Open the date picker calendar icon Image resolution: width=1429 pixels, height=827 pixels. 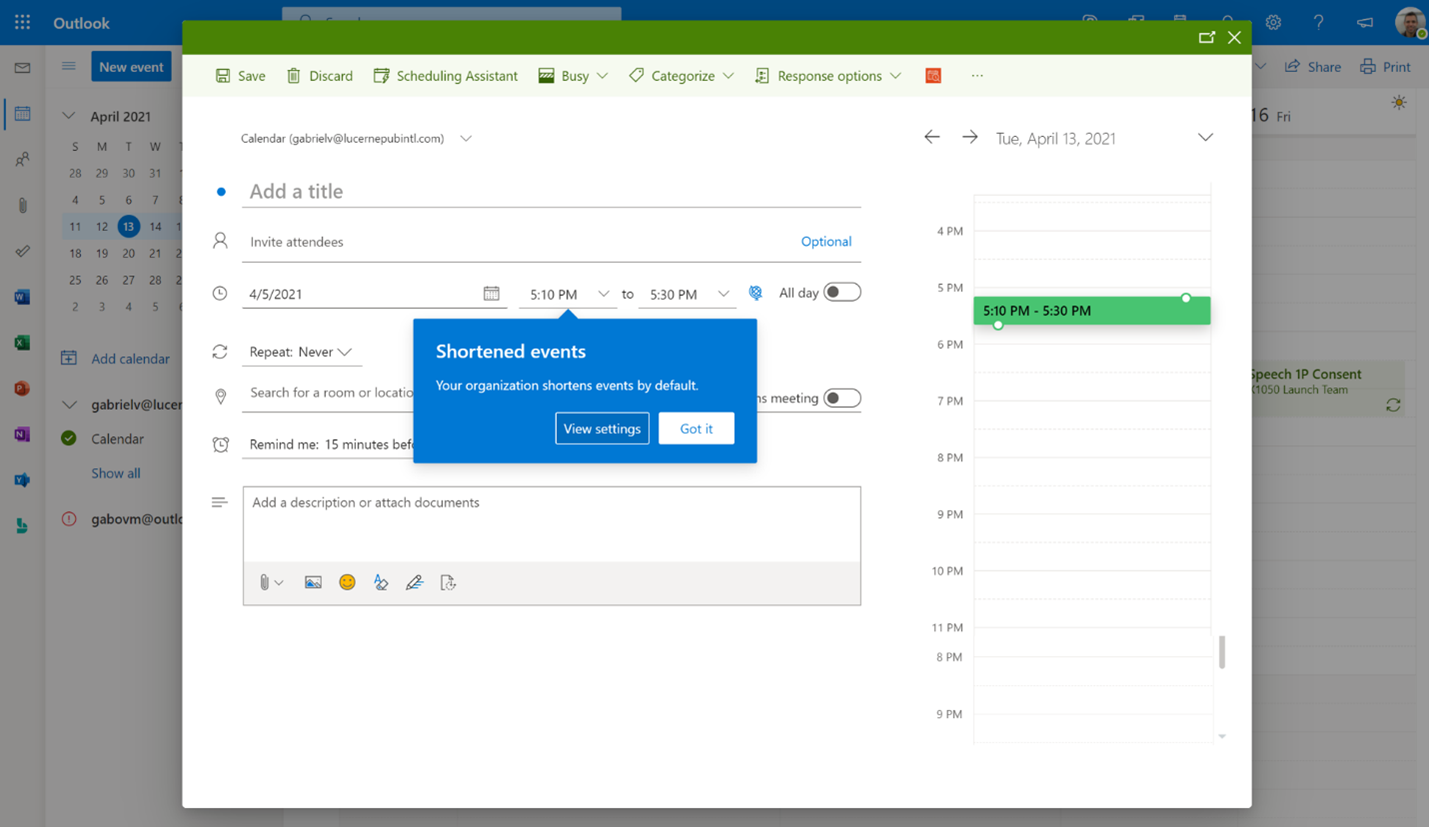coord(491,292)
